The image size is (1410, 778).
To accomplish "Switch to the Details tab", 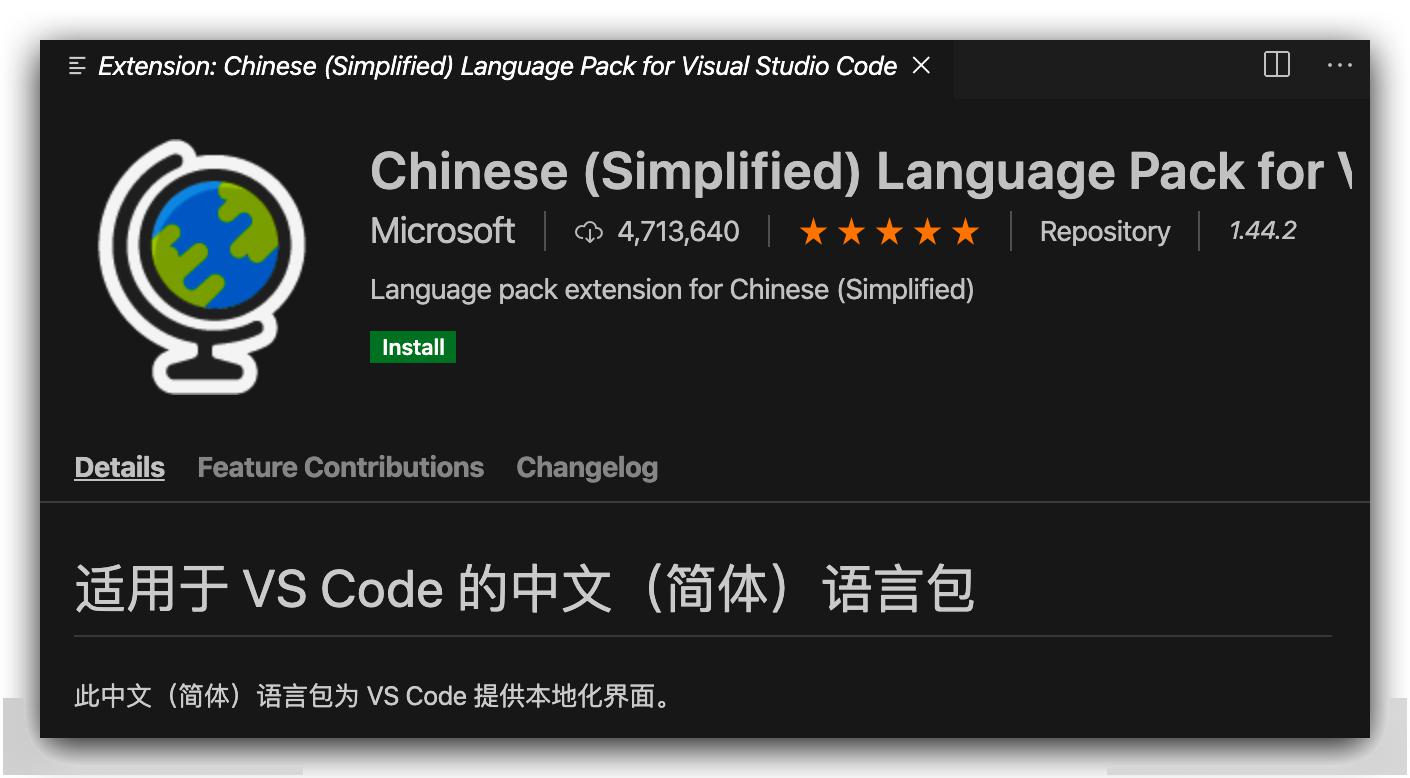I will (119, 467).
